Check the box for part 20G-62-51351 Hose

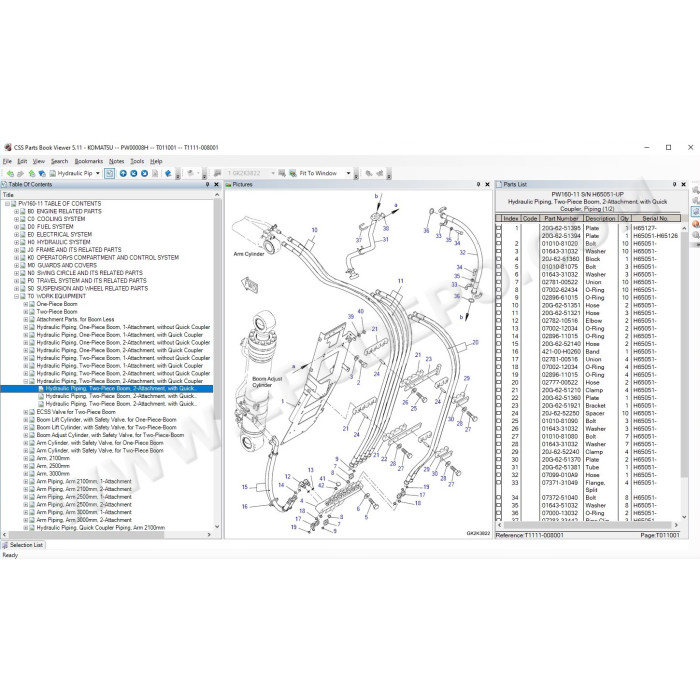tap(499, 305)
